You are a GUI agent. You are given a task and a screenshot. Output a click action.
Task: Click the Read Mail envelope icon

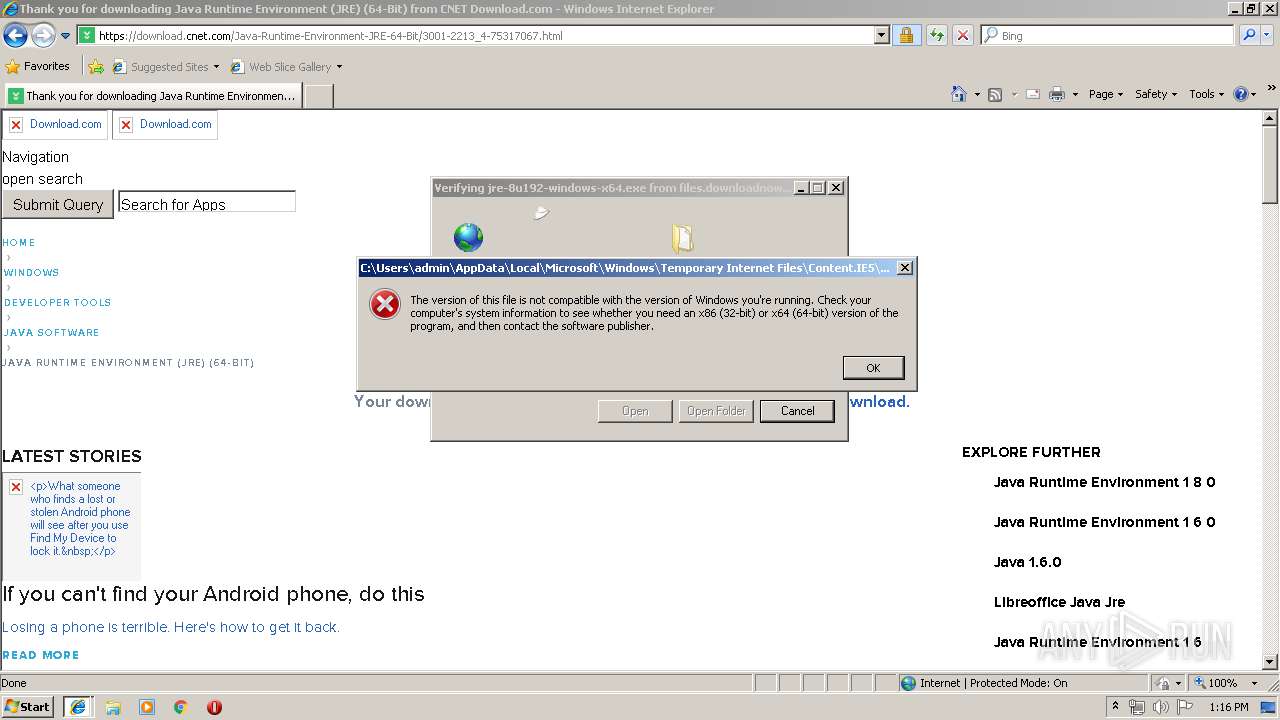click(1032, 94)
